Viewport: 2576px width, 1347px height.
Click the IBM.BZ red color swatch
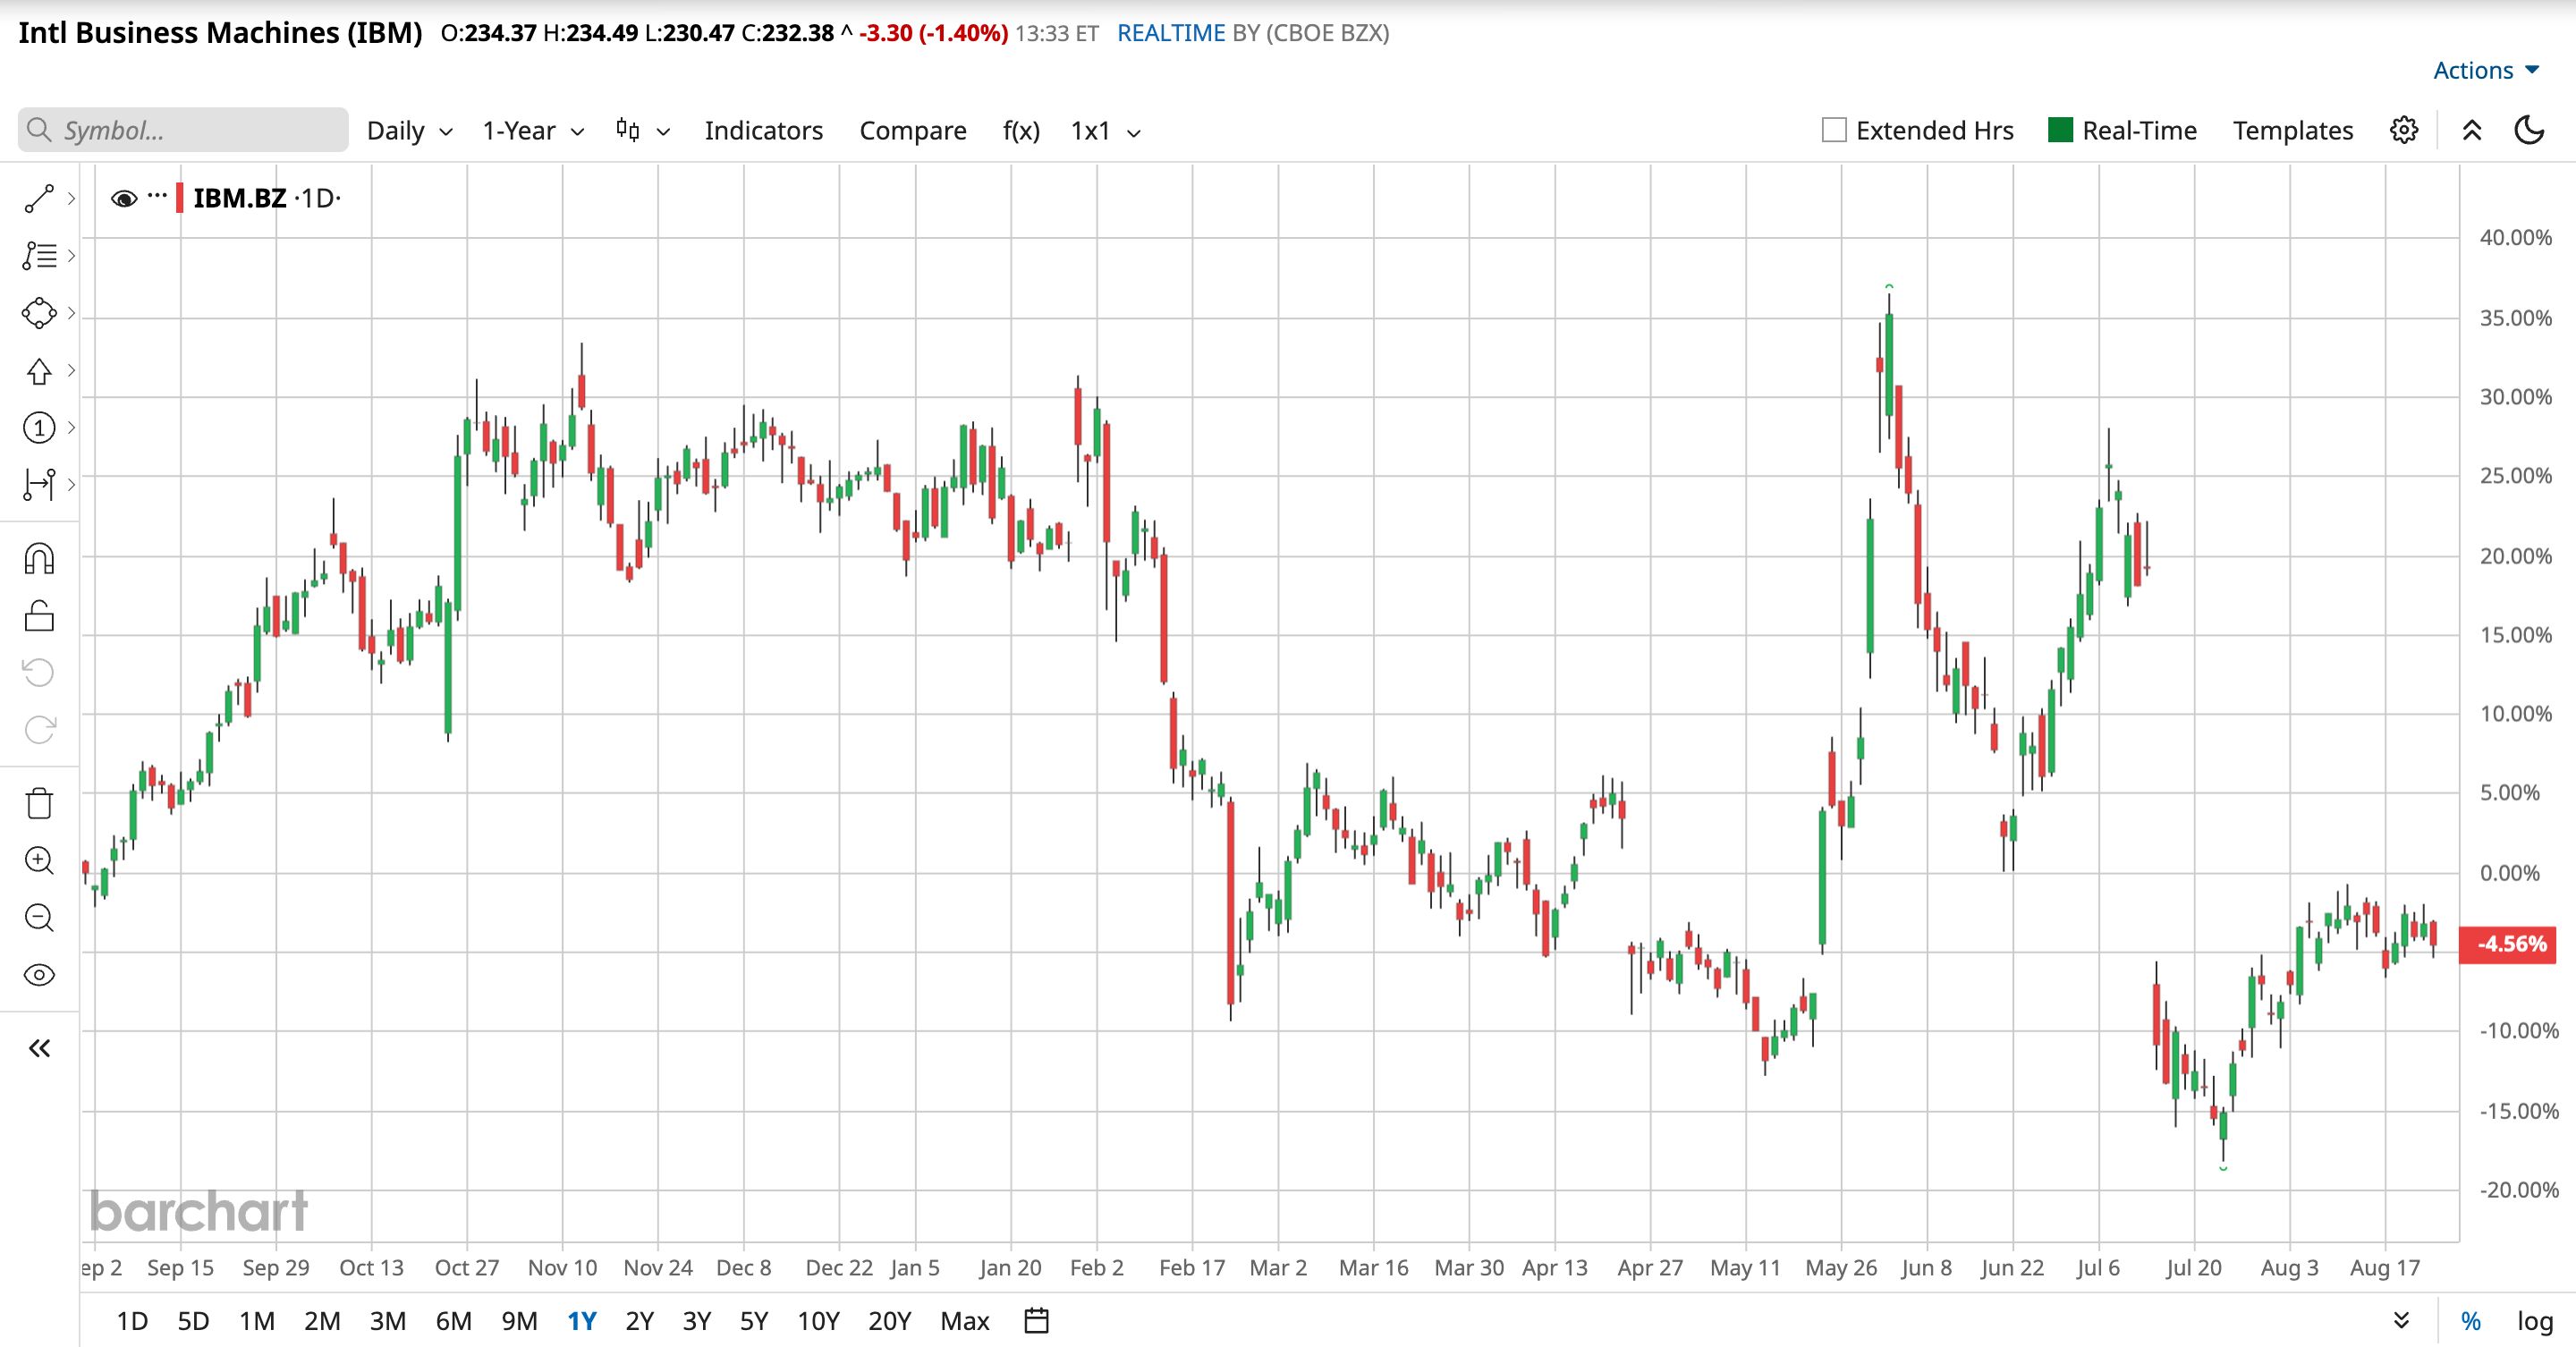pos(179,198)
